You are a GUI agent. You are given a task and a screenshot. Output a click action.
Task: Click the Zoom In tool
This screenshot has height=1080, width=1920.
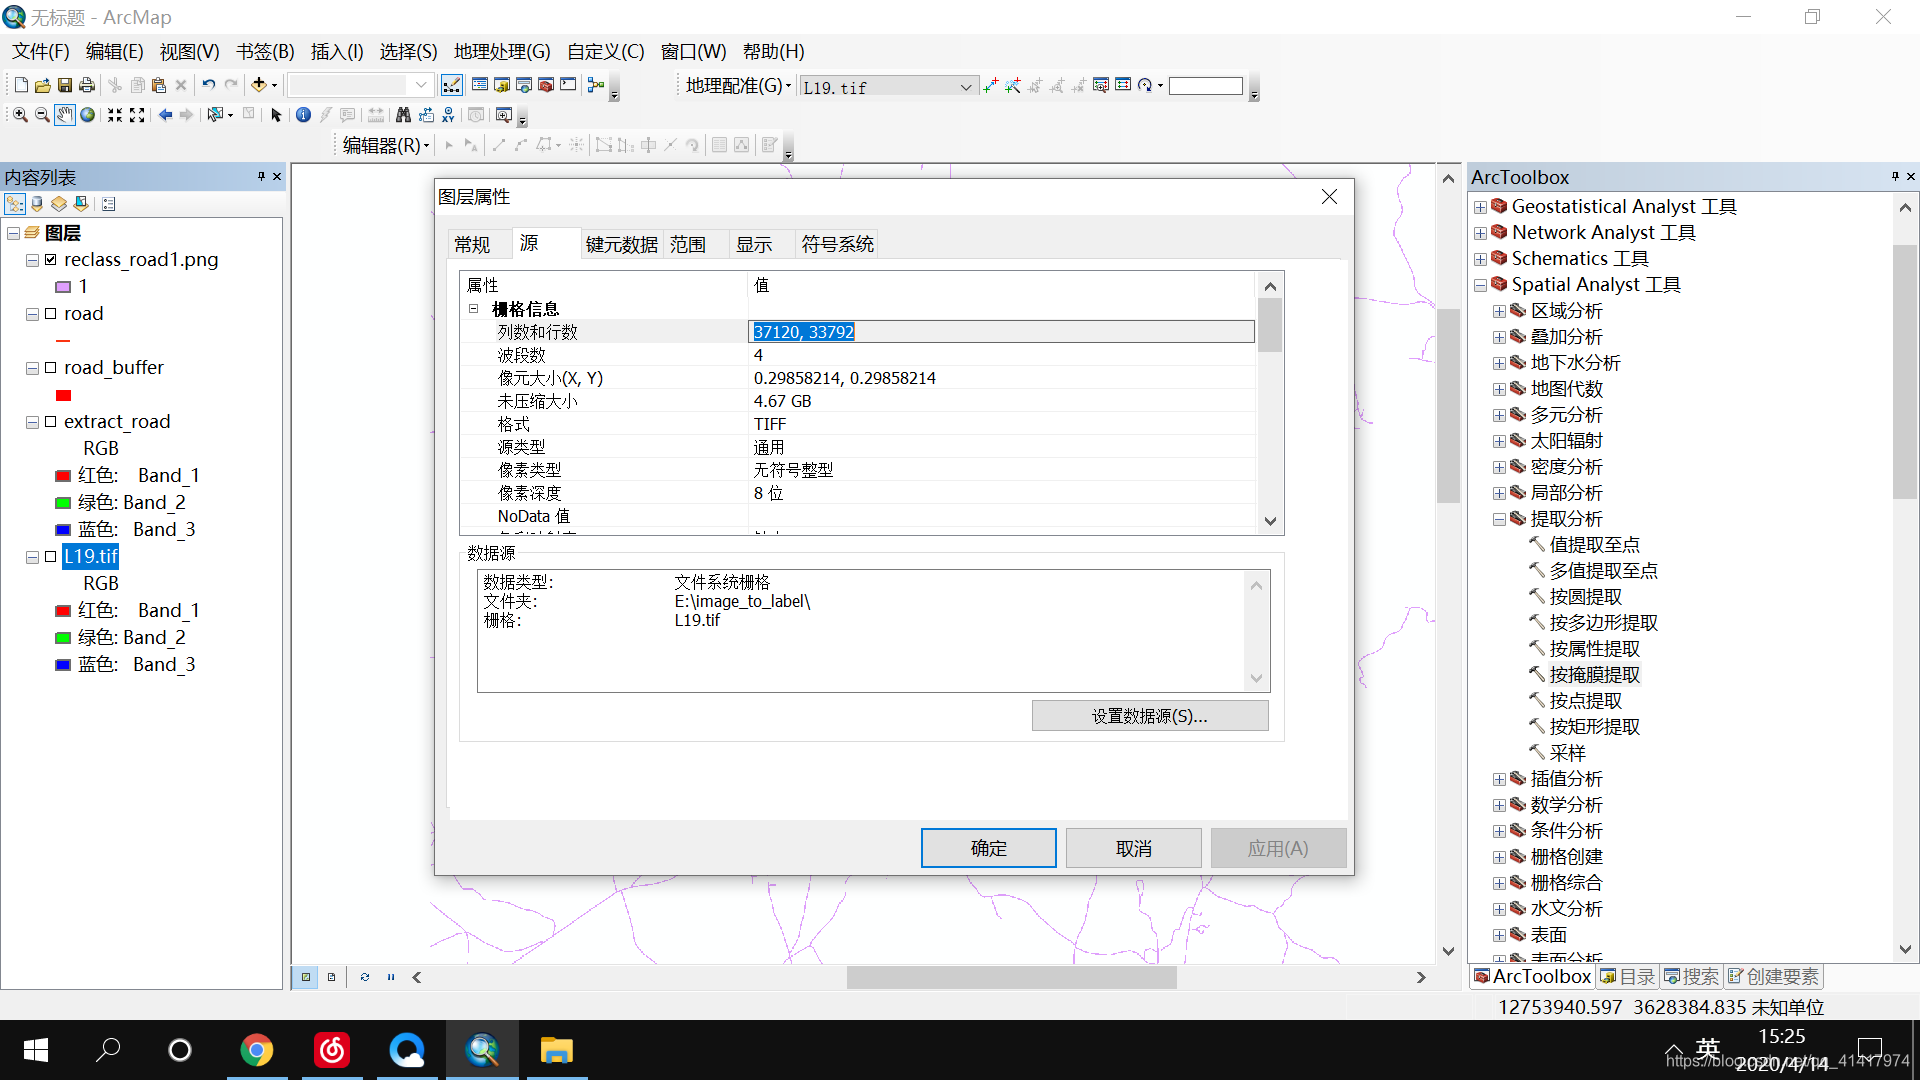[19, 115]
